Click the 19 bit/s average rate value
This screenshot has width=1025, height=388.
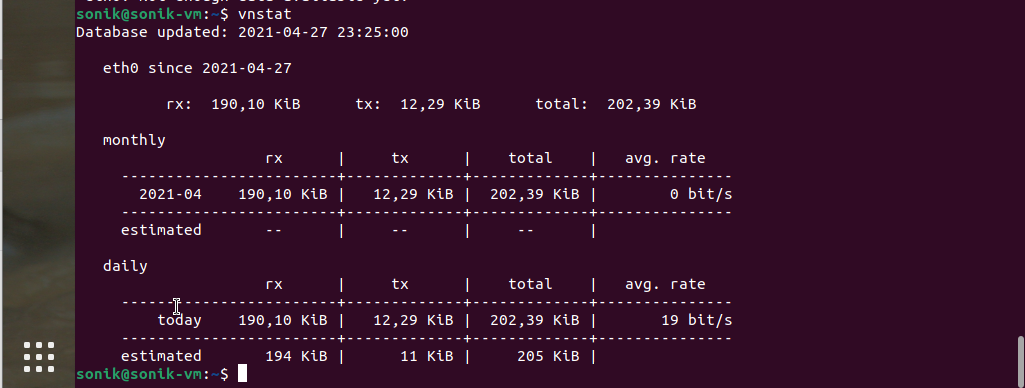pyautogui.click(x=697, y=320)
